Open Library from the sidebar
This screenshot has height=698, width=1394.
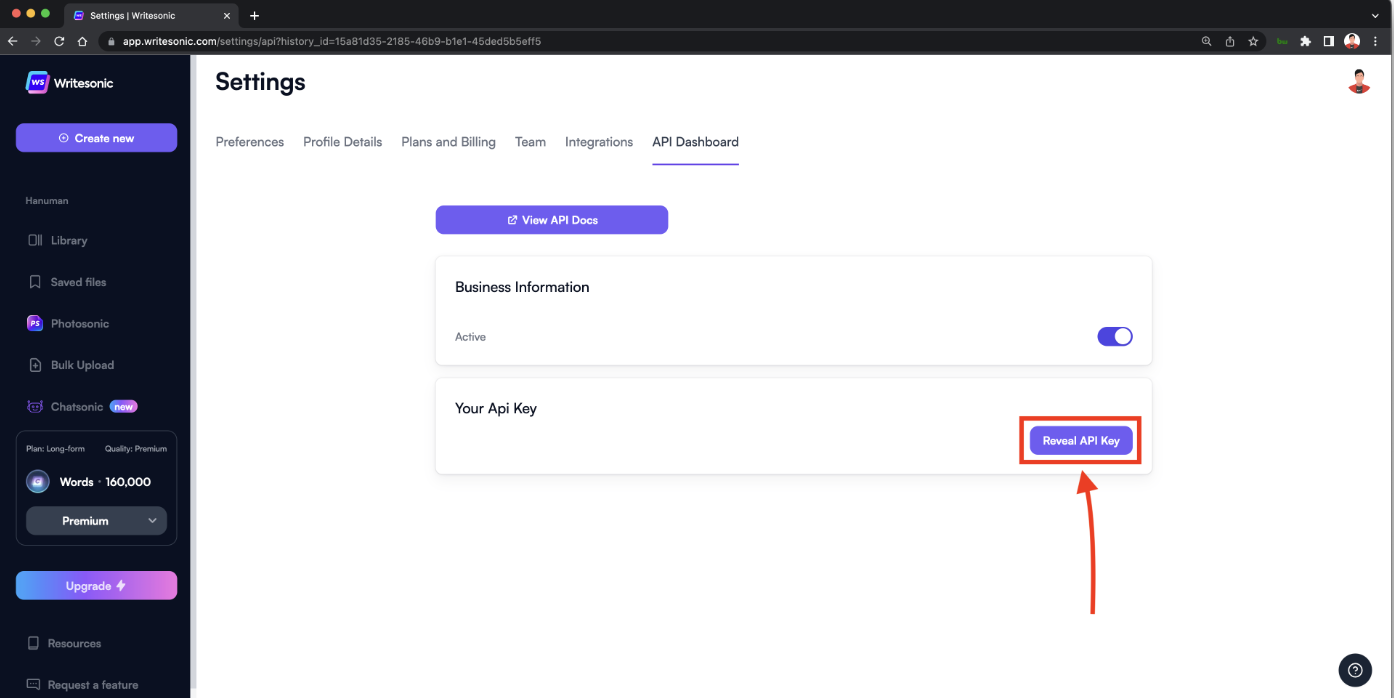pos(68,240)
